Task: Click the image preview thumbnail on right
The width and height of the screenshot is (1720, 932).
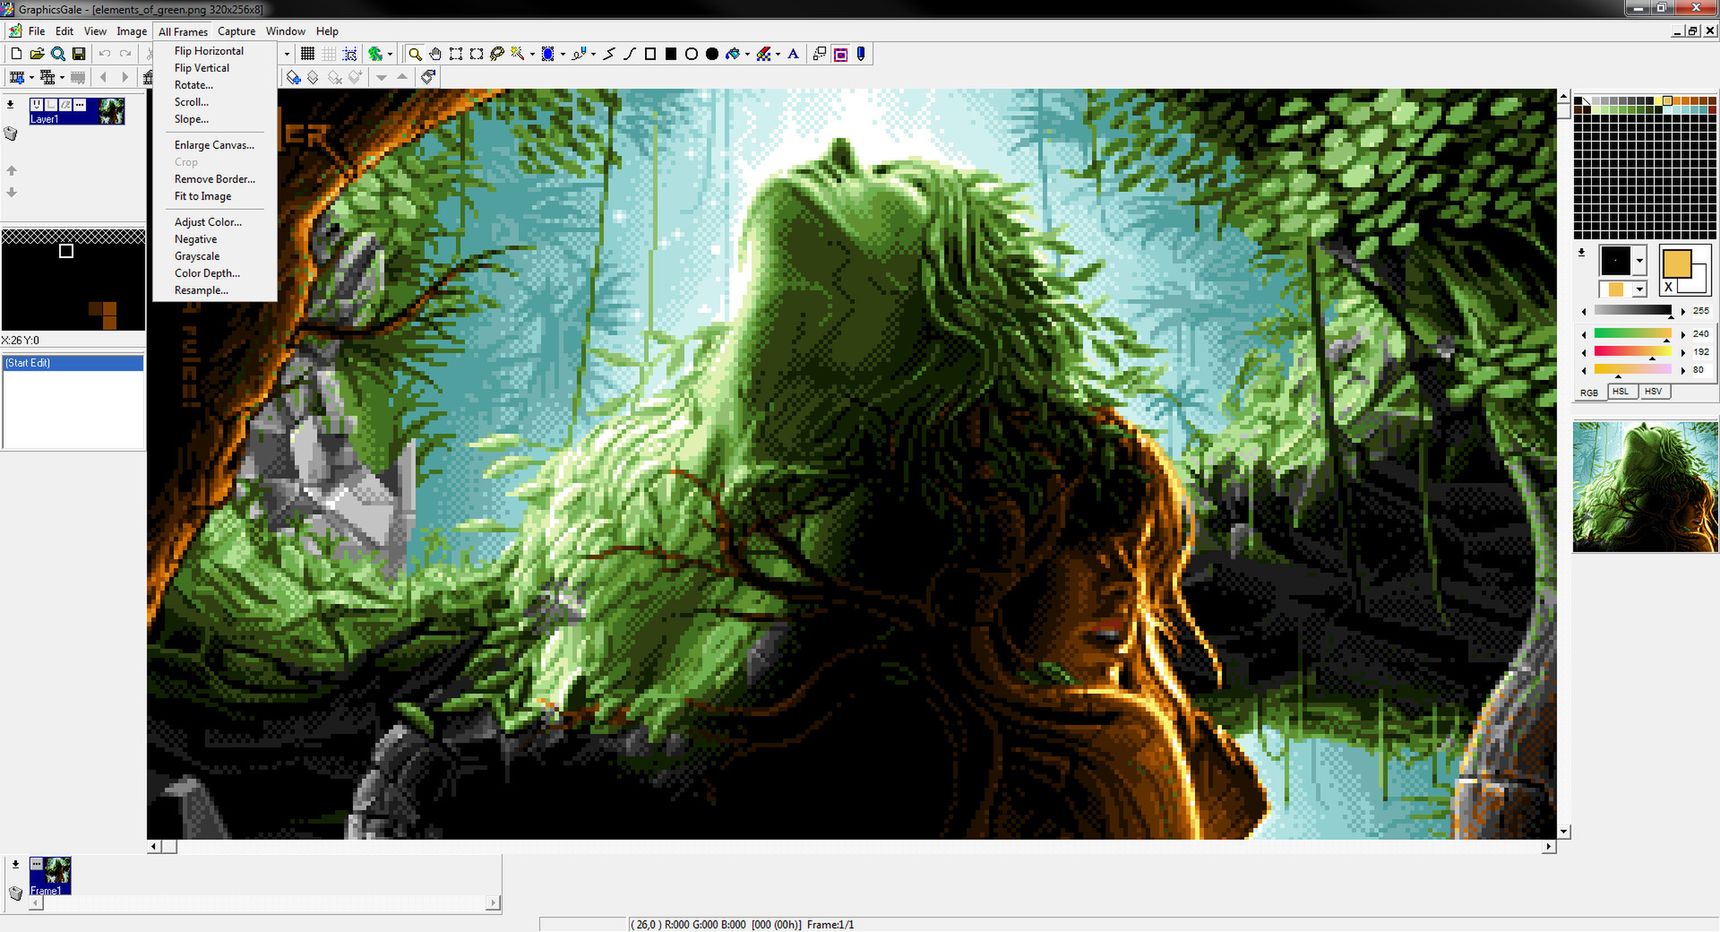Action: tap(1645, 486)
